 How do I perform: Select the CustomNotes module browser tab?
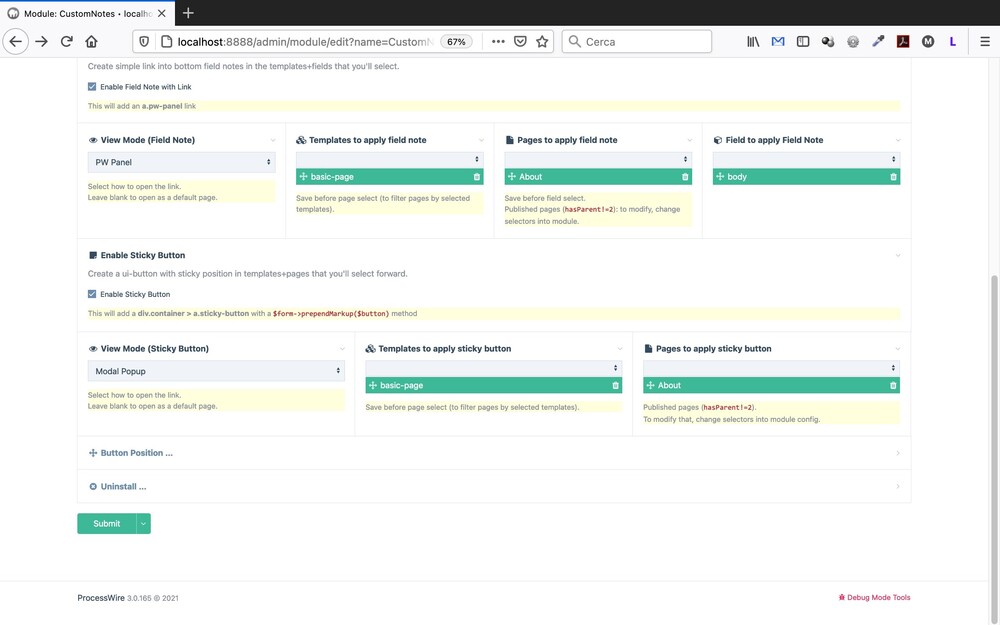tap(87, 13)
